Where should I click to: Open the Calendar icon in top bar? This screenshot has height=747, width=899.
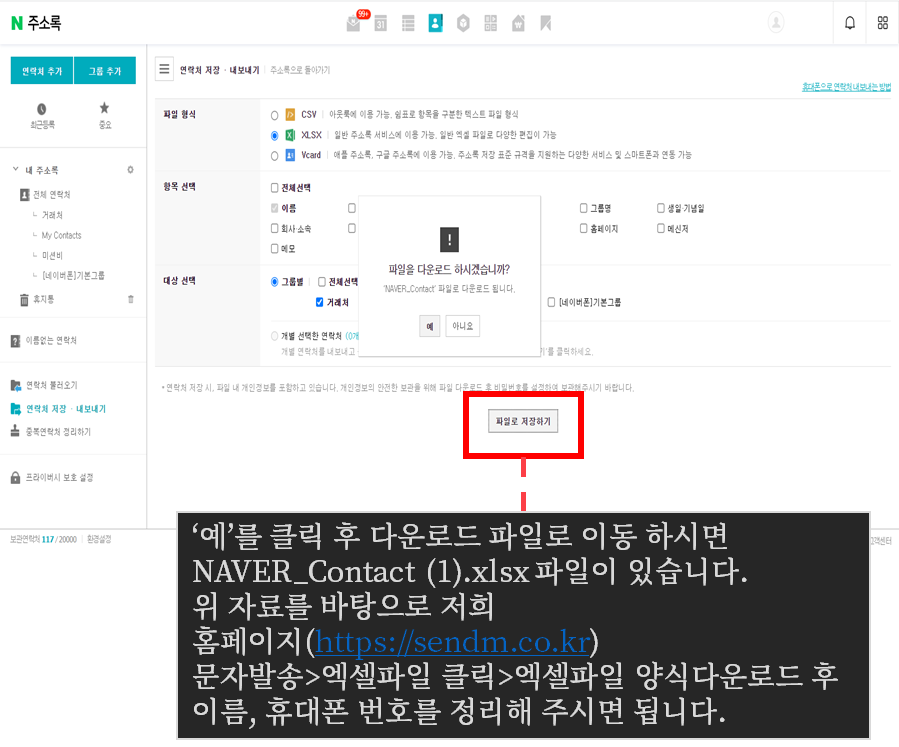(381, 24)
